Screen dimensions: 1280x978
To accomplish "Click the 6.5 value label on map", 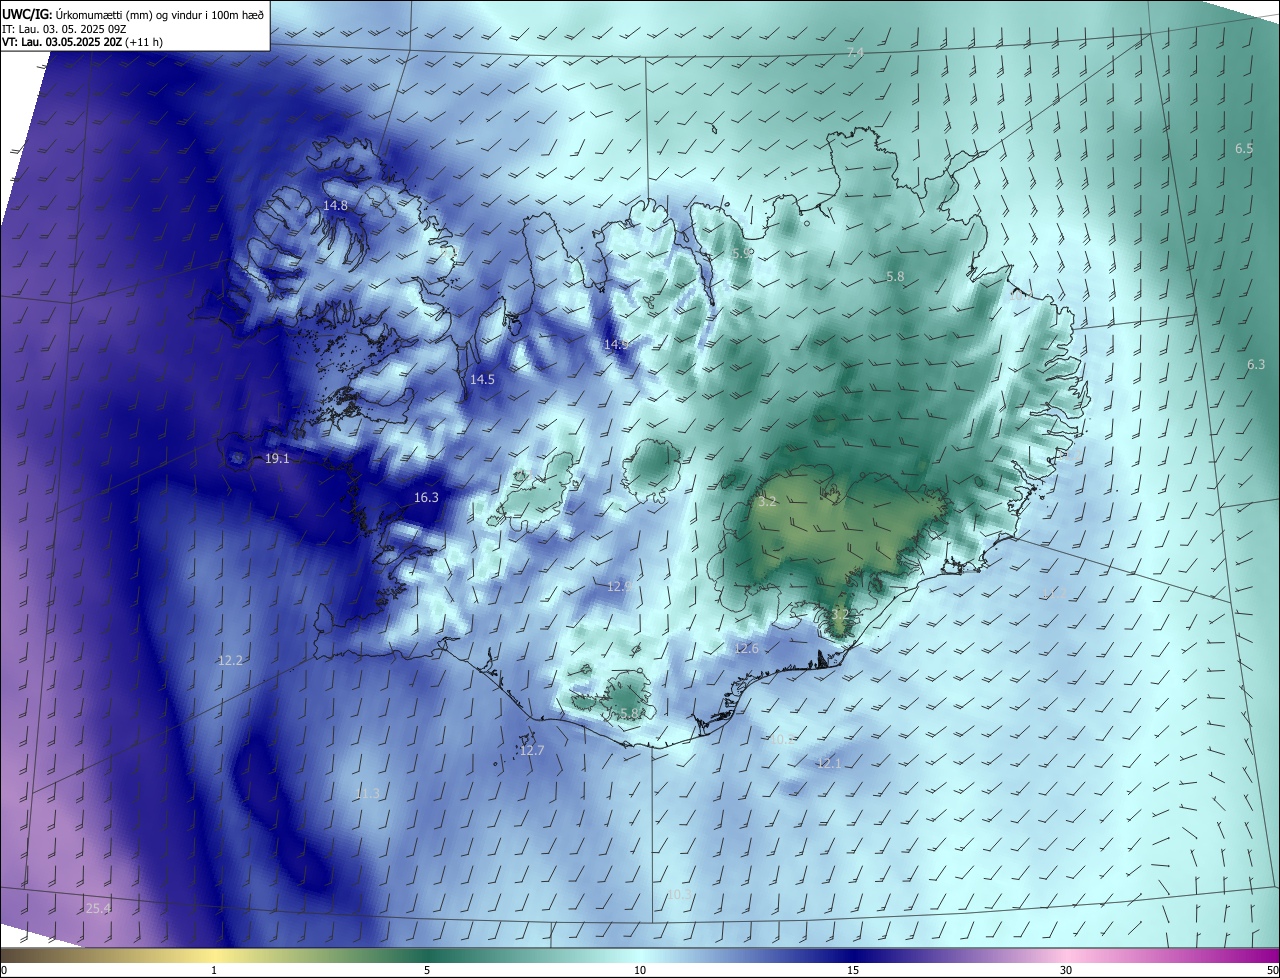I will tap(1244, 148).
